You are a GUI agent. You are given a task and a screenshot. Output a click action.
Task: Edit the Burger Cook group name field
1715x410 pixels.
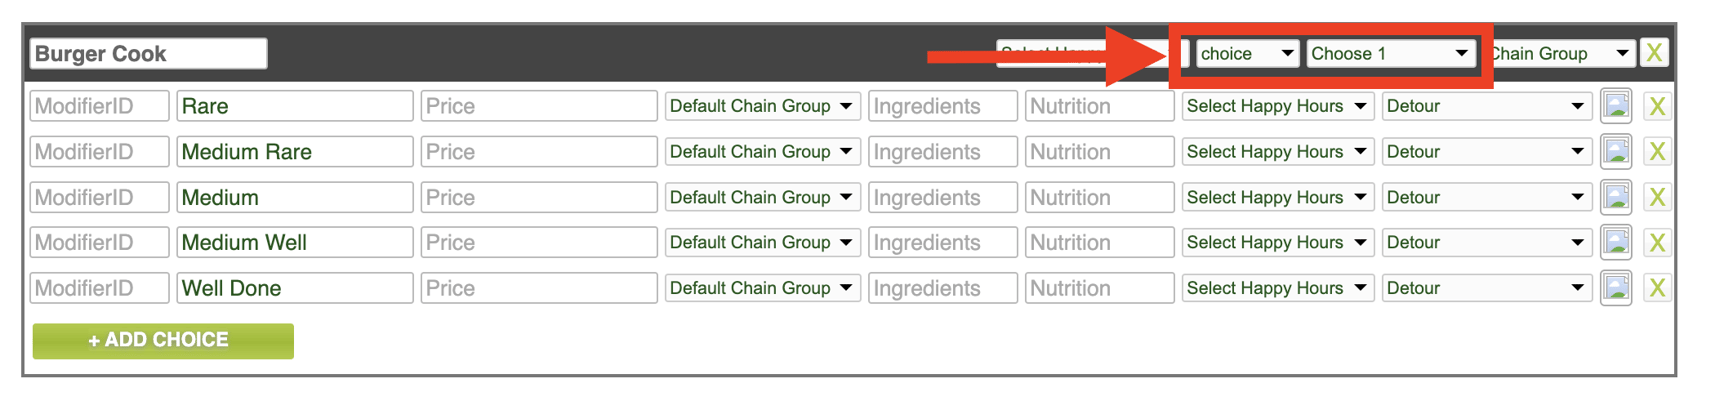[148, 53]
